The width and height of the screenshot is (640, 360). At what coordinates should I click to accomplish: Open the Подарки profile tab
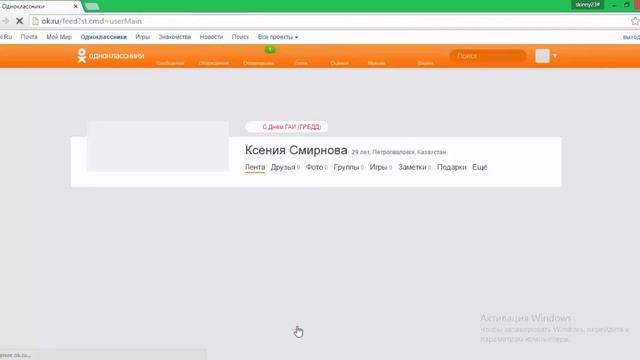(x=451, y=167)
